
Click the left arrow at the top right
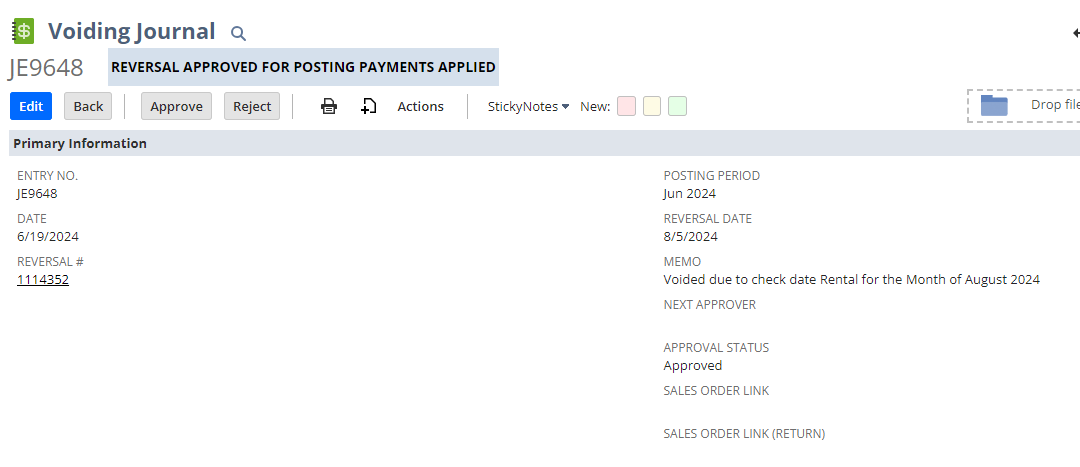pyautogui.click(x=1075, y=33)
